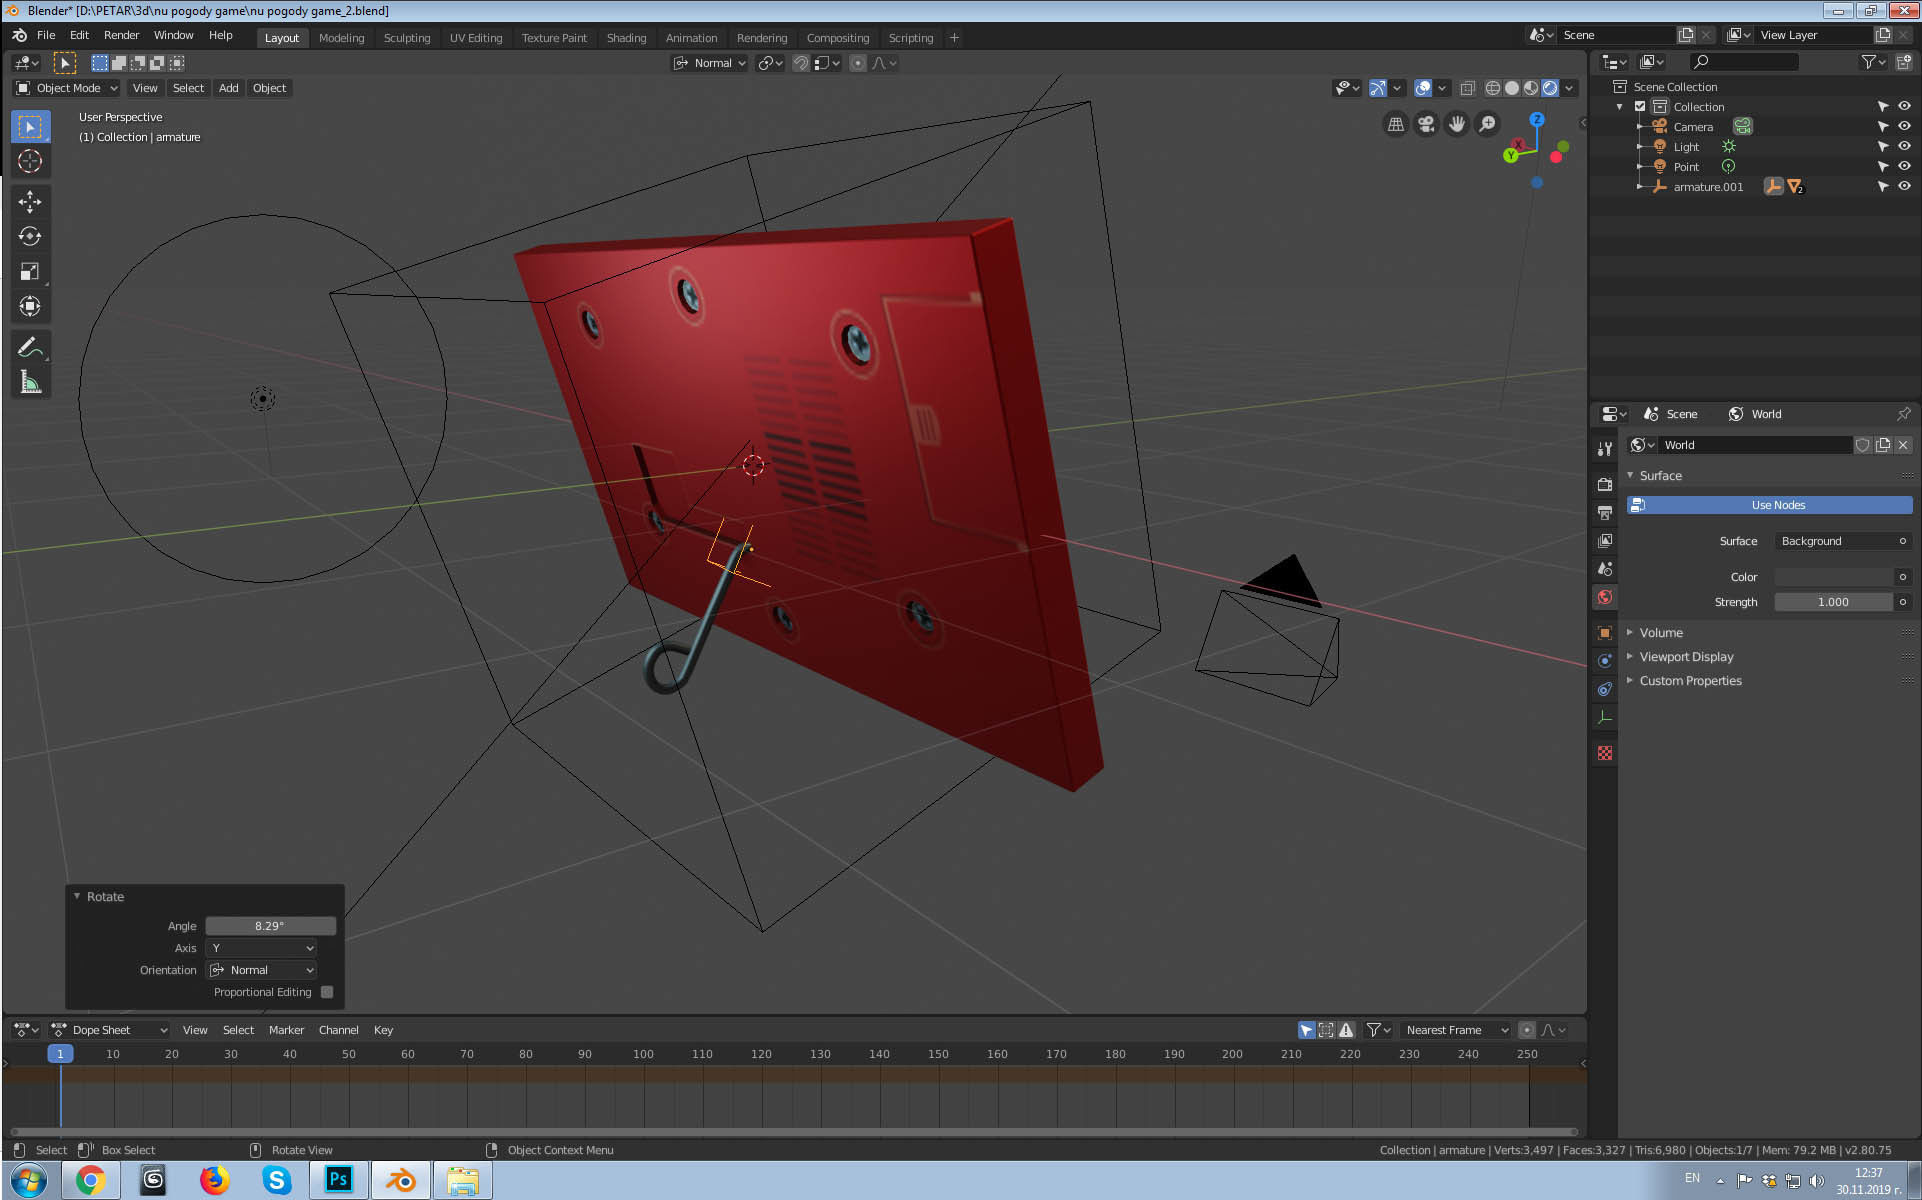Viewport: 1922px width, 1200px height.
Task: Open the Physics properties tab
Action: [1605, 661]
